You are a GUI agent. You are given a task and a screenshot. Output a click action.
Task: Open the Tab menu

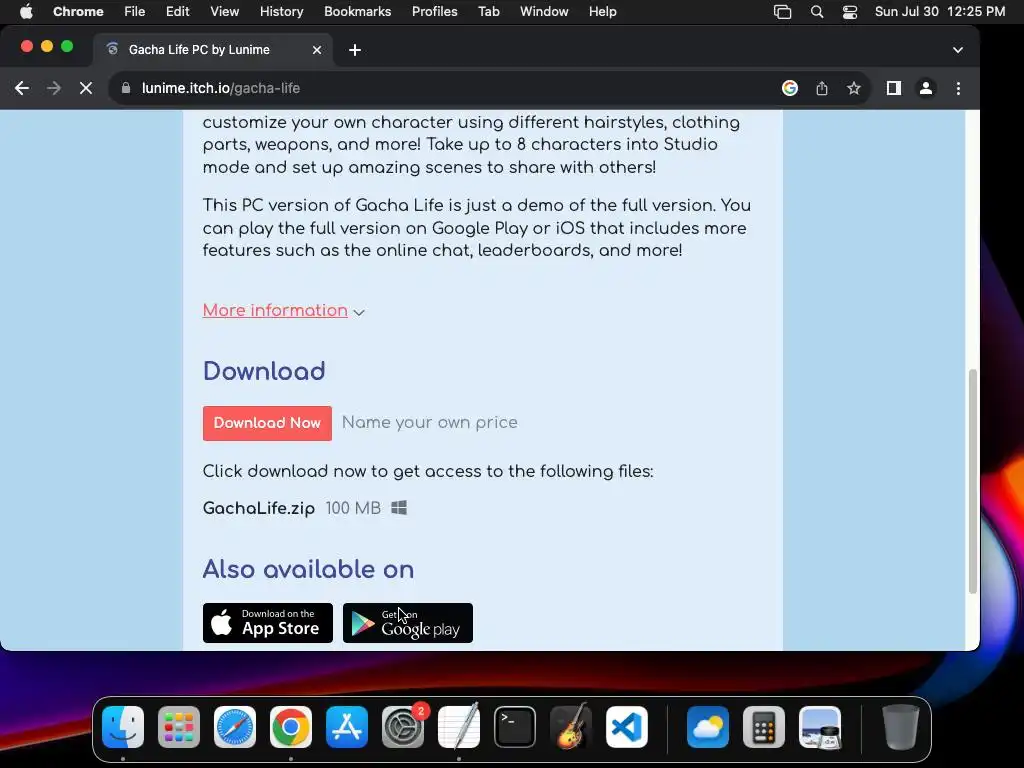pyautogui.click(x=488, y=12)
